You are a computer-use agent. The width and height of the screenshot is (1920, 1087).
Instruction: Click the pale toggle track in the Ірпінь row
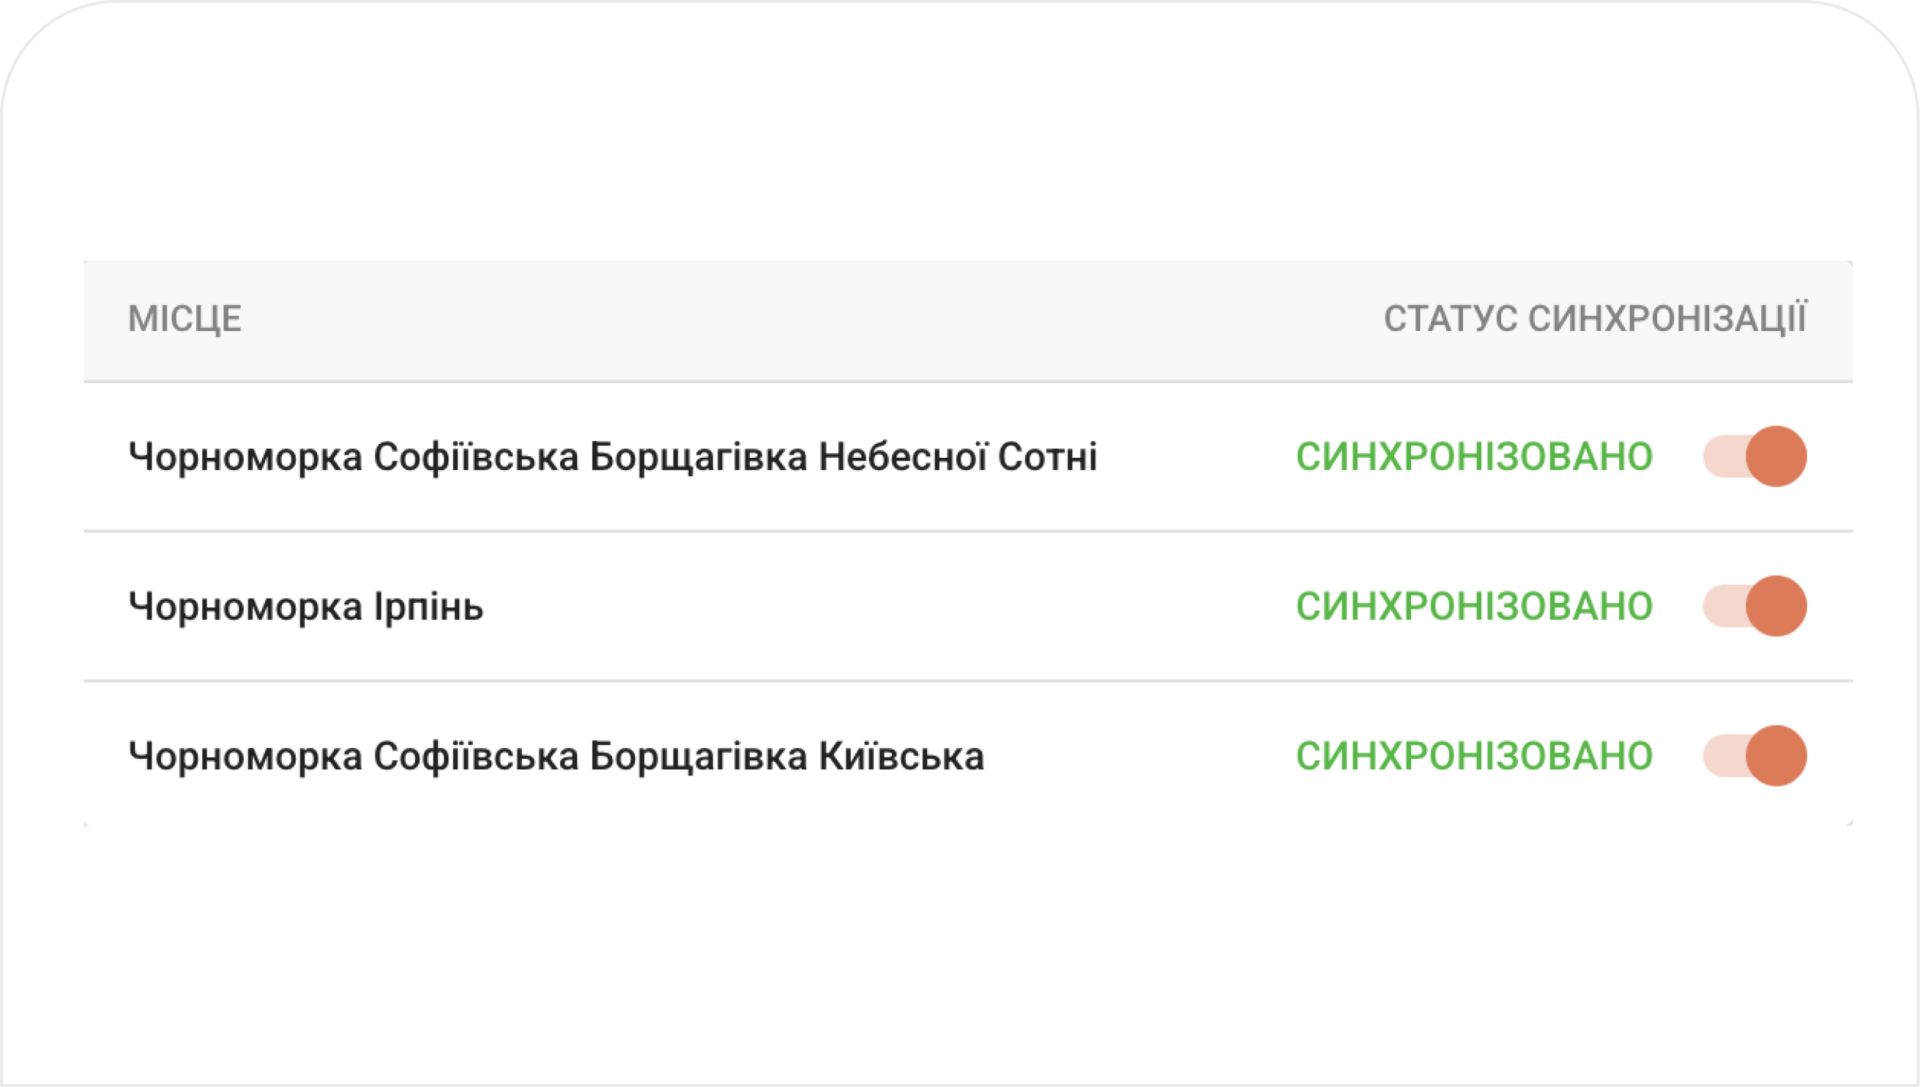[x=1723, y=606]
